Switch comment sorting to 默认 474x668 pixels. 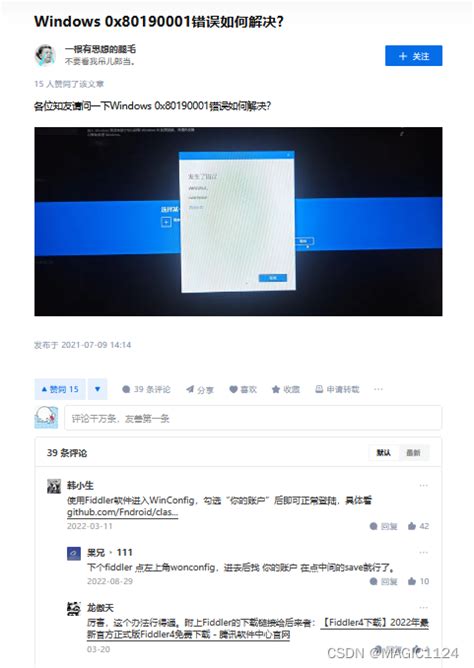point(383,452)
